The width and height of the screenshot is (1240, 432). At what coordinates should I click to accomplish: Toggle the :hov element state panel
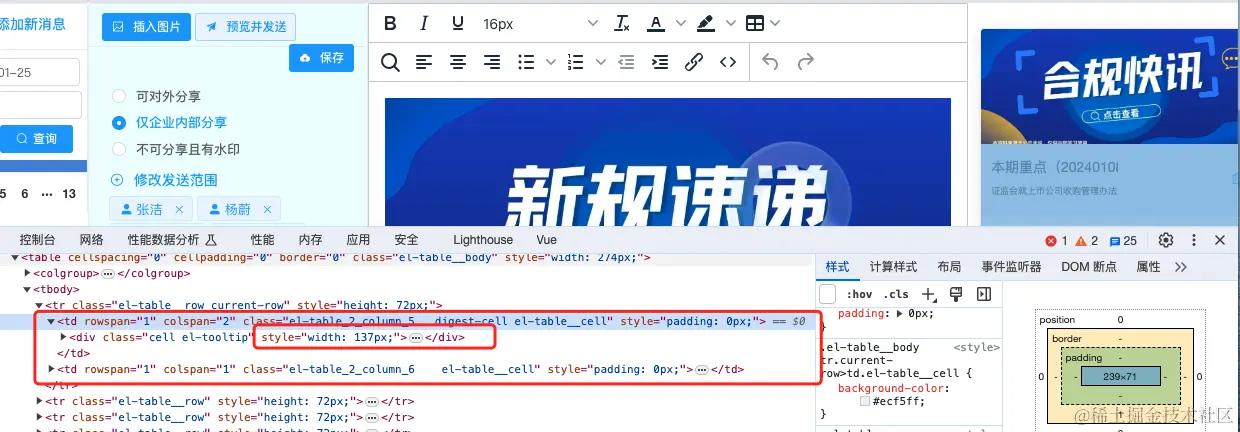(859, 294)
